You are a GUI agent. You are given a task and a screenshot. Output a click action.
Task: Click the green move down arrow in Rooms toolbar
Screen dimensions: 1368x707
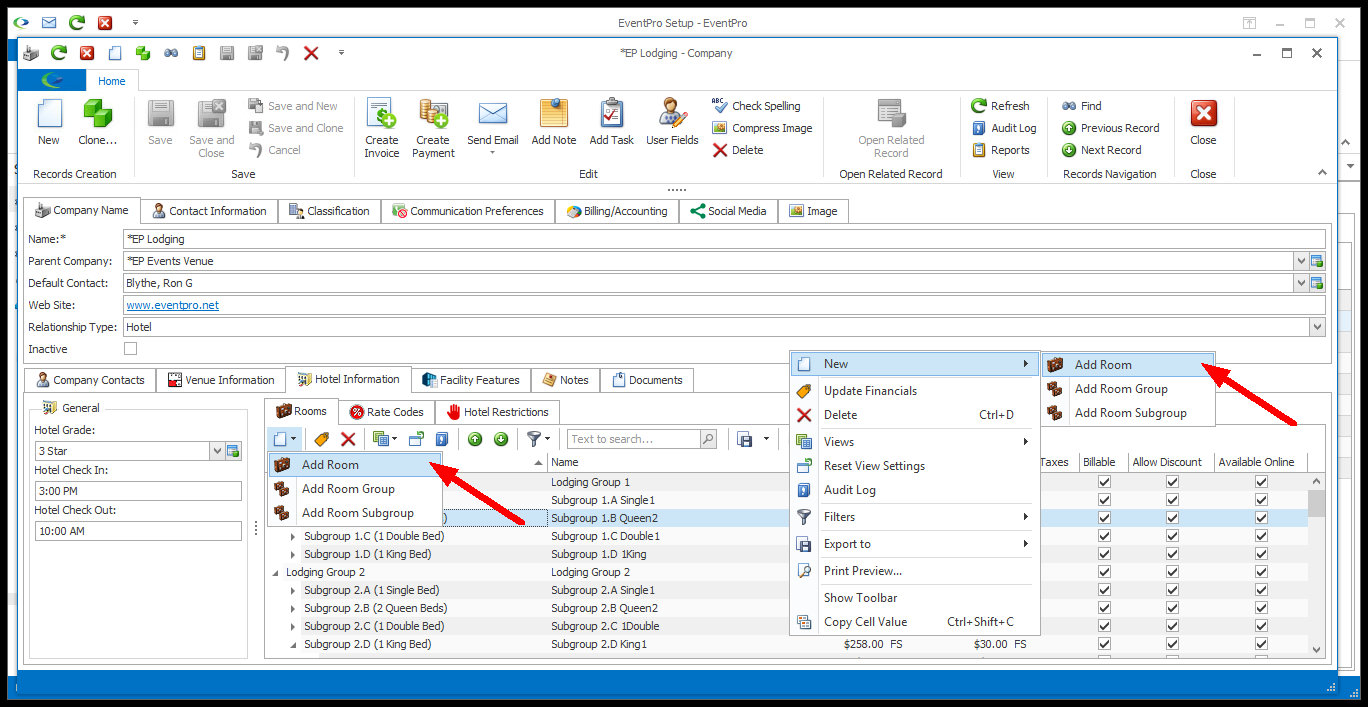(501, 439)
